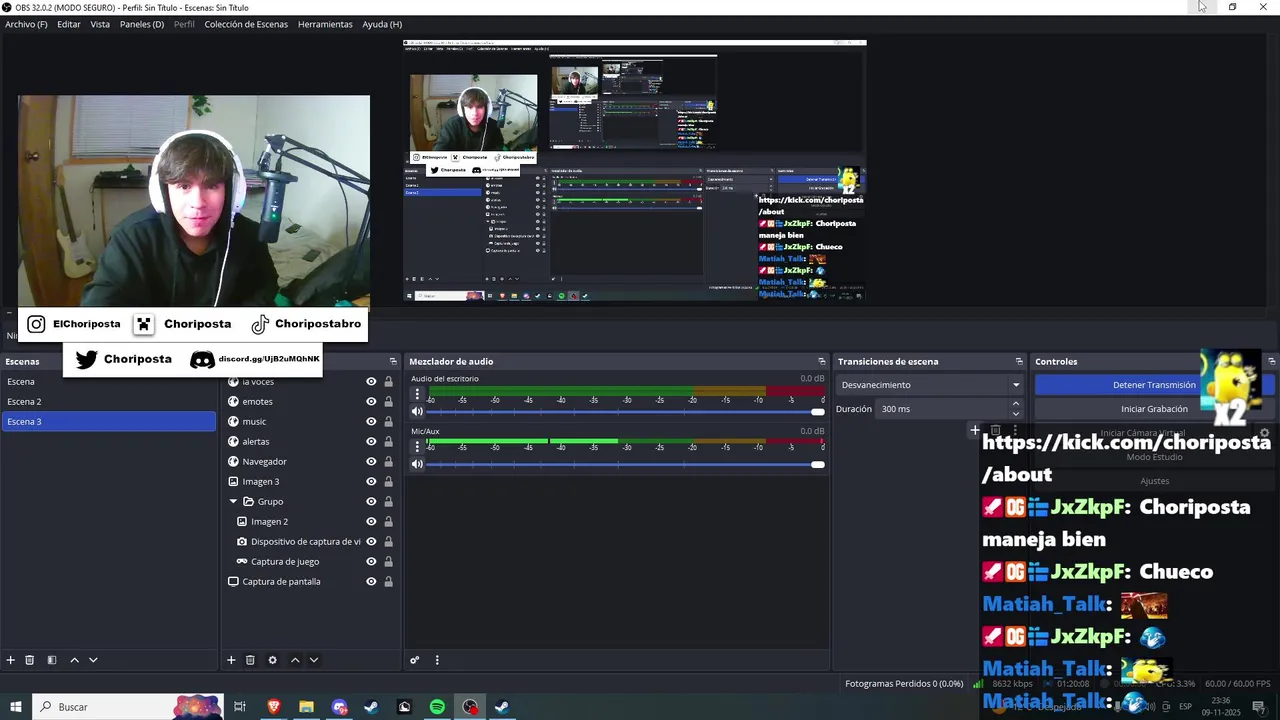Open the Colección de Escenas menu
The width and height of the screenshot is (1280, 720).
[x=246, y=24]
